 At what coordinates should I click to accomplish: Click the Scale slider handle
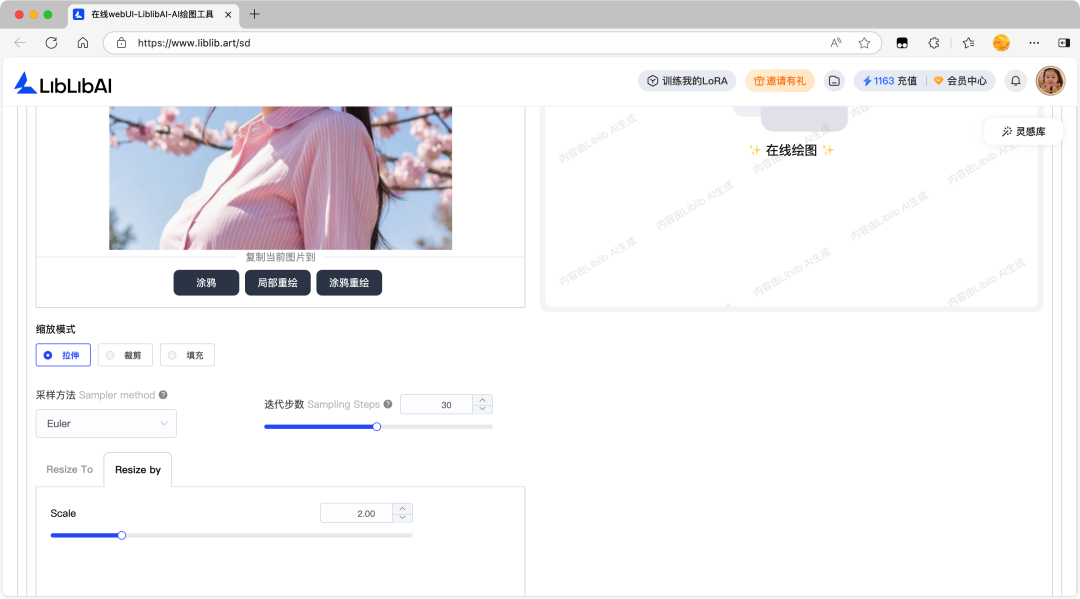(122, 536)
